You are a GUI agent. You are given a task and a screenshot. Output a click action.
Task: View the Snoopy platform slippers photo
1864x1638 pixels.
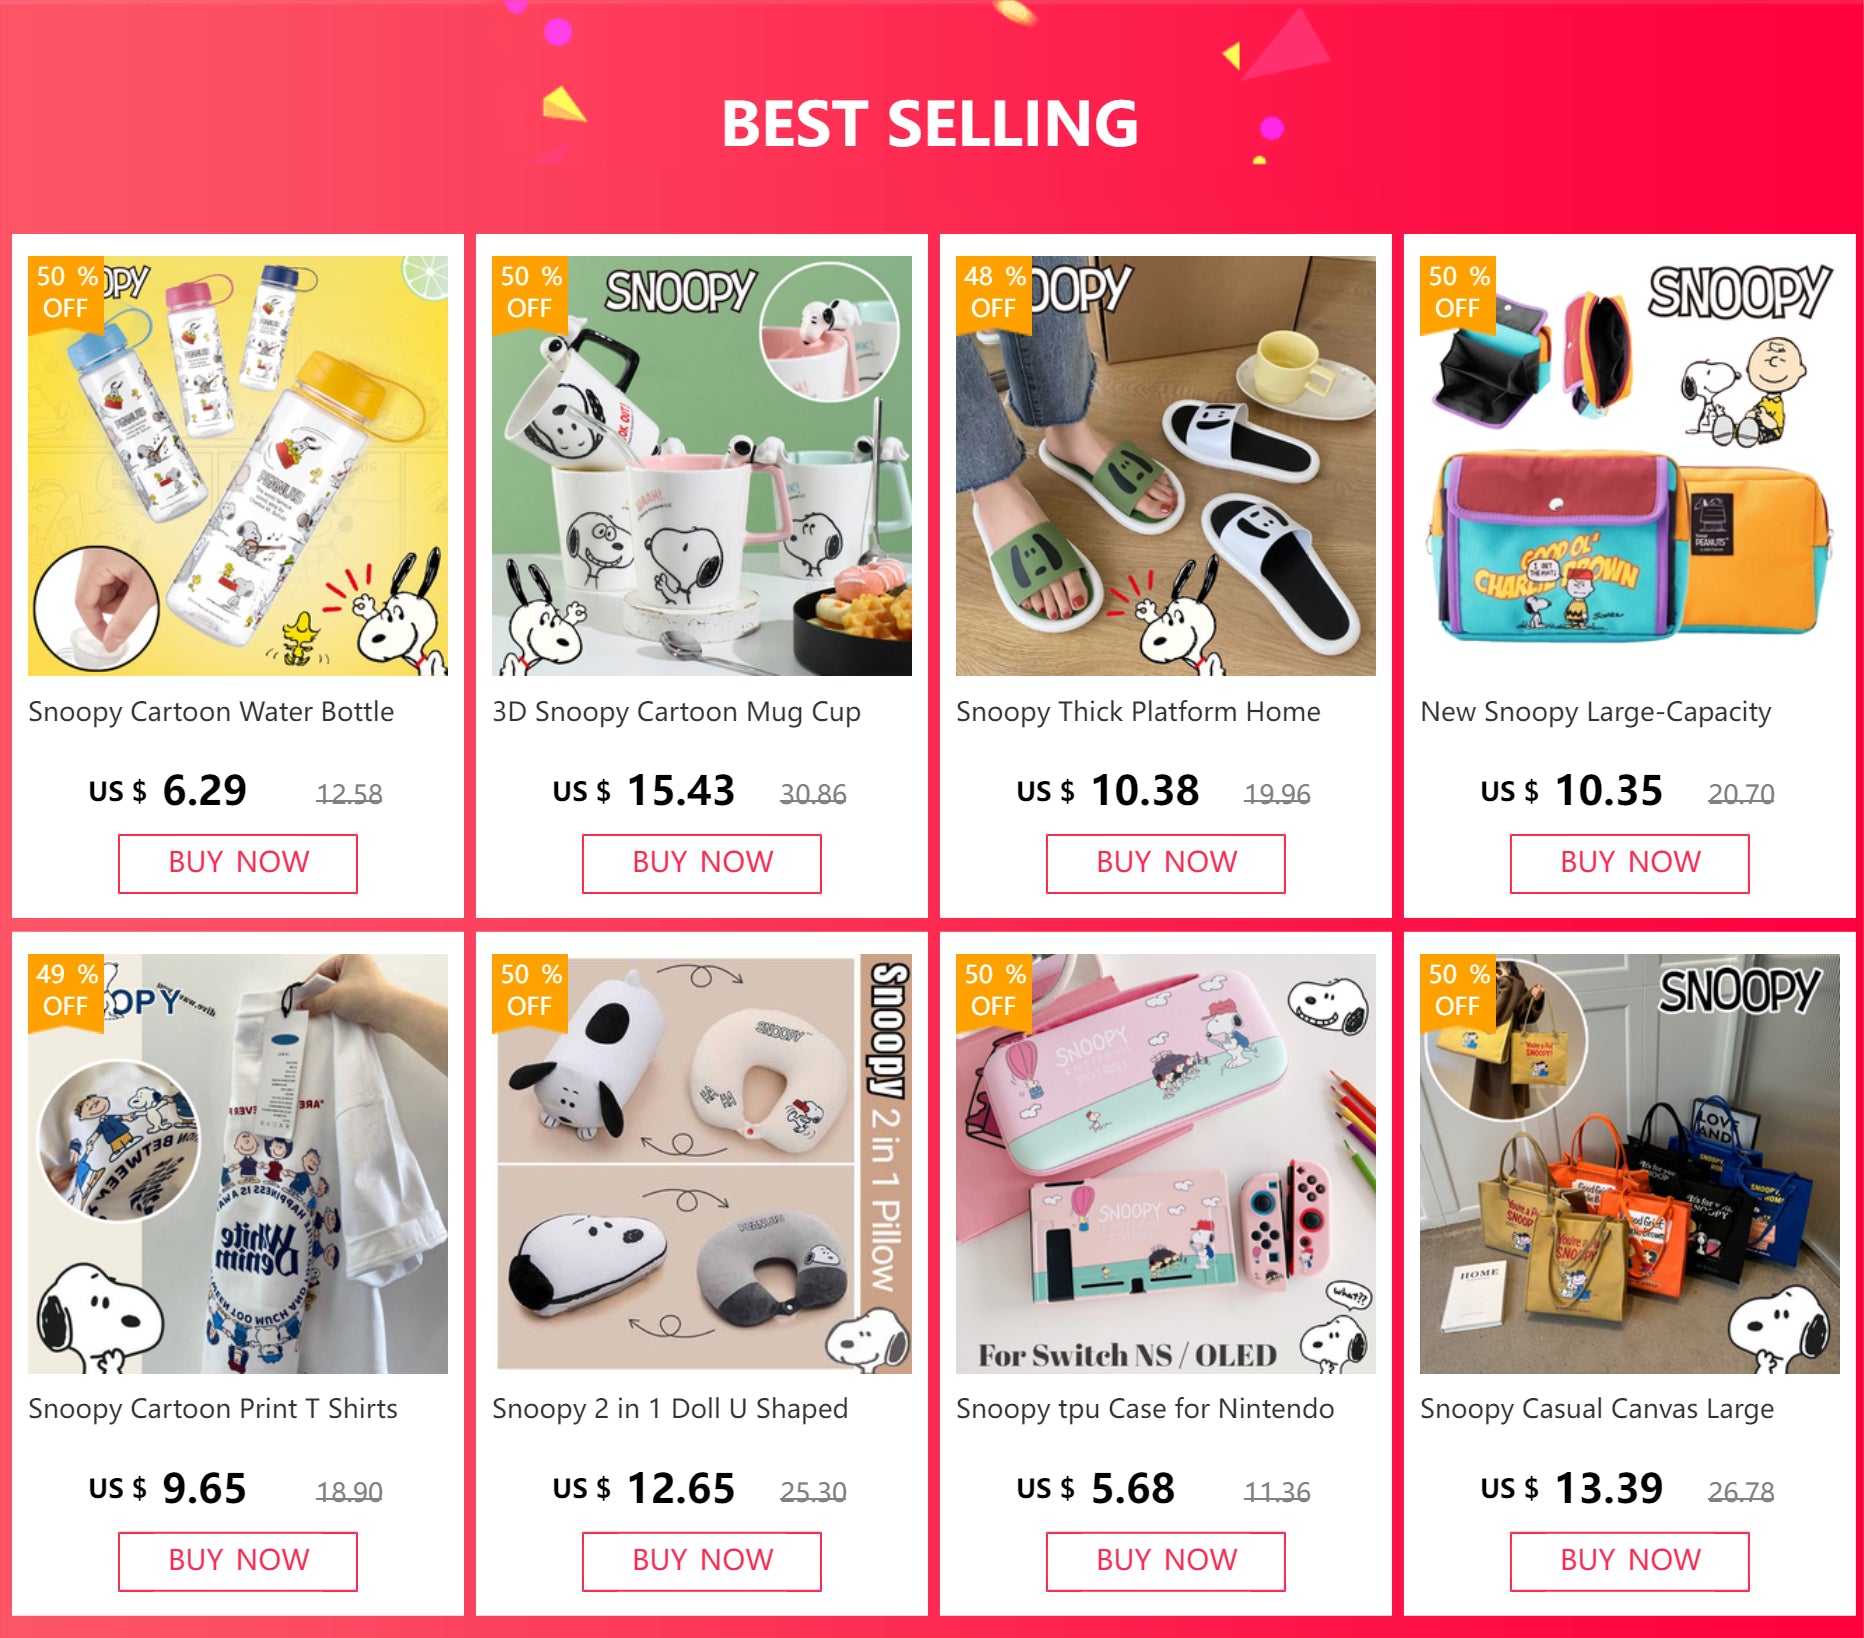(1166, 466)
